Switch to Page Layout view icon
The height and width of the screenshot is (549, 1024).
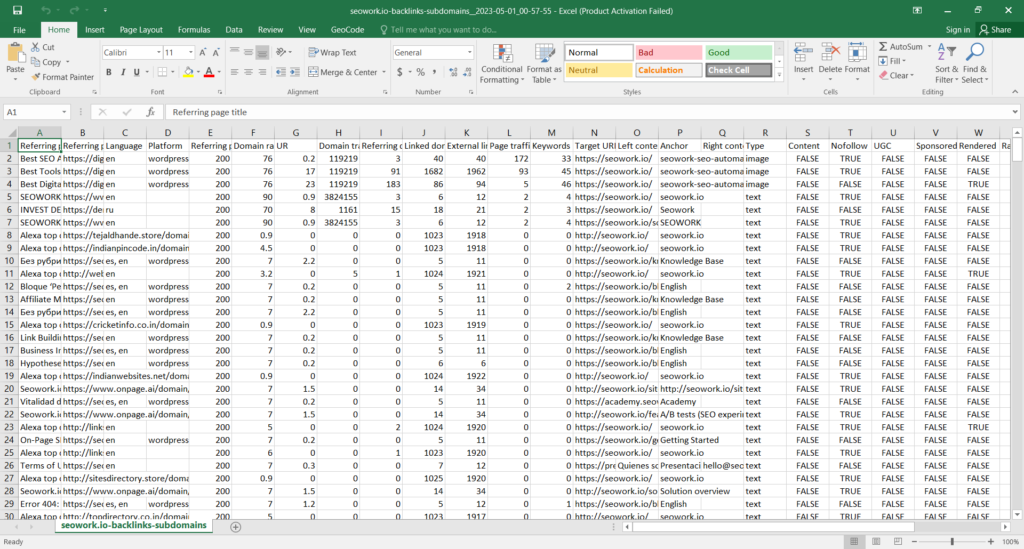pyautogui.click(x=876, y=542)
